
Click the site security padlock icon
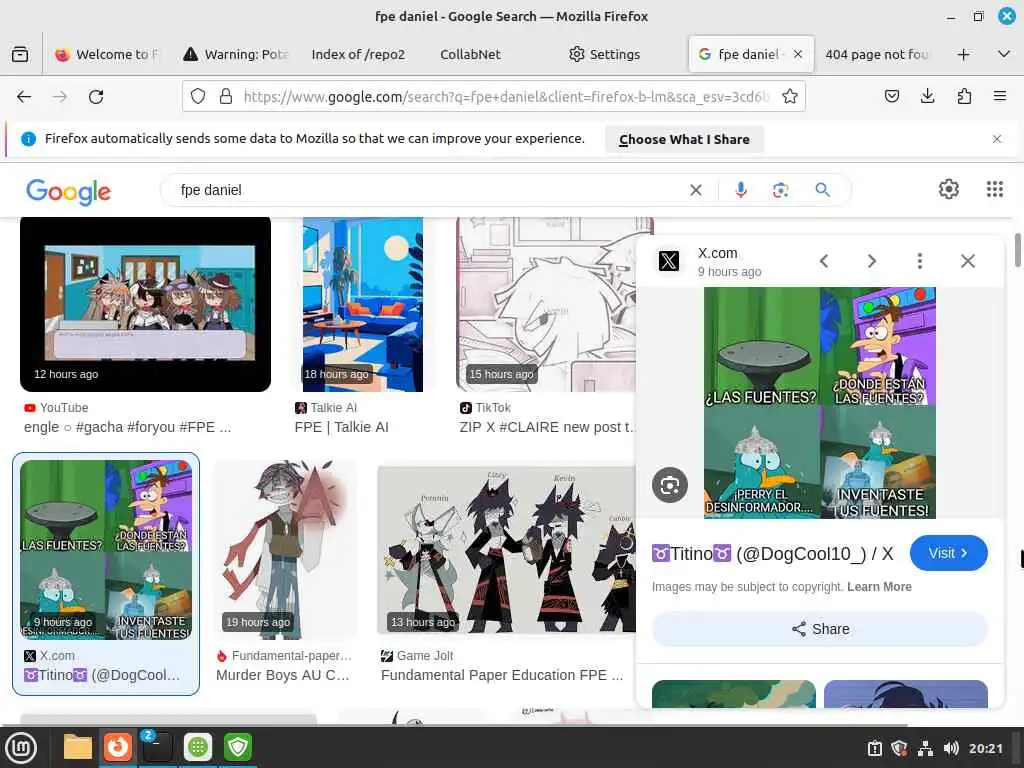[226, 97]
